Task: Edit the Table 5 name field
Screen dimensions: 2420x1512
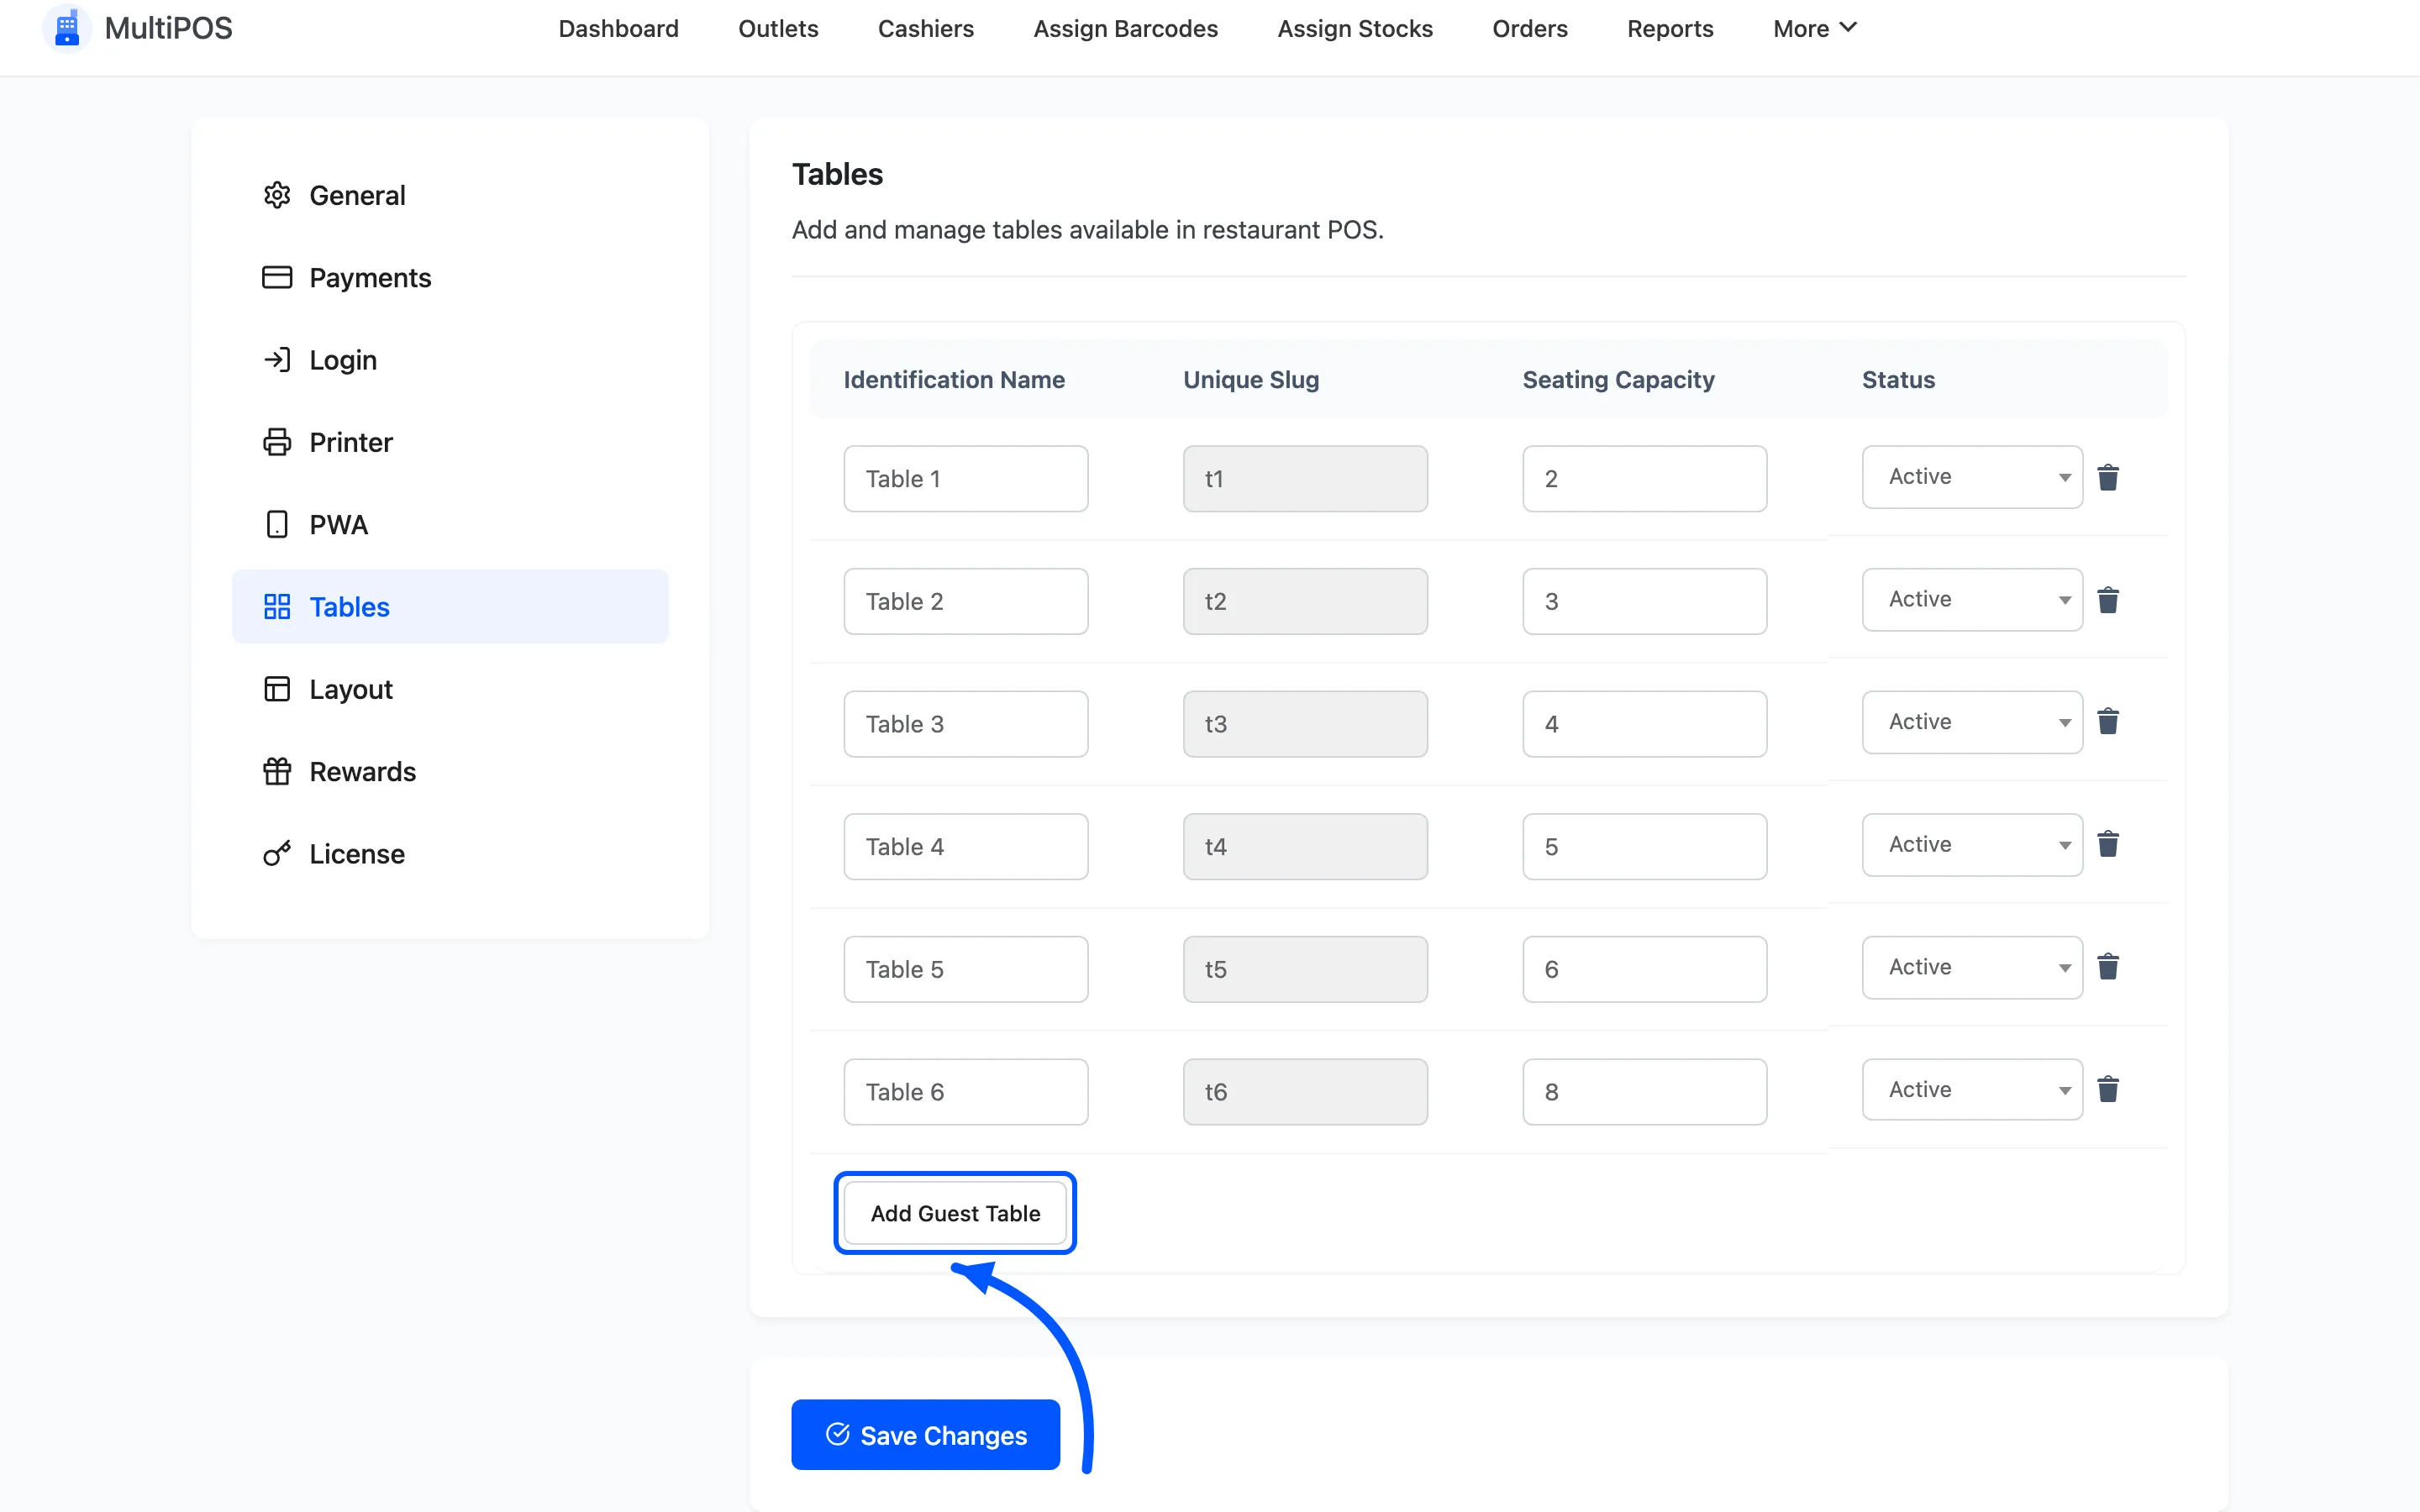Action: [x=965, y=969]
